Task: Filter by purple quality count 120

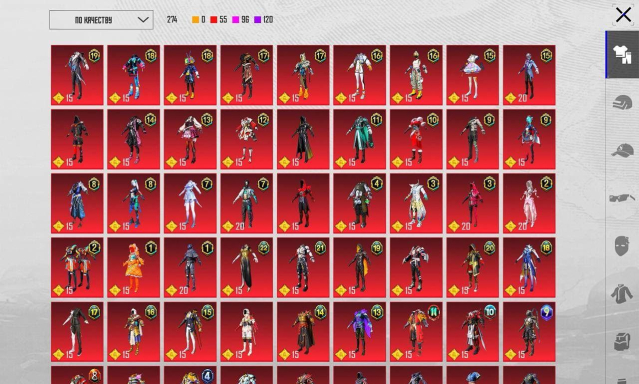Action: click(264, 20)
